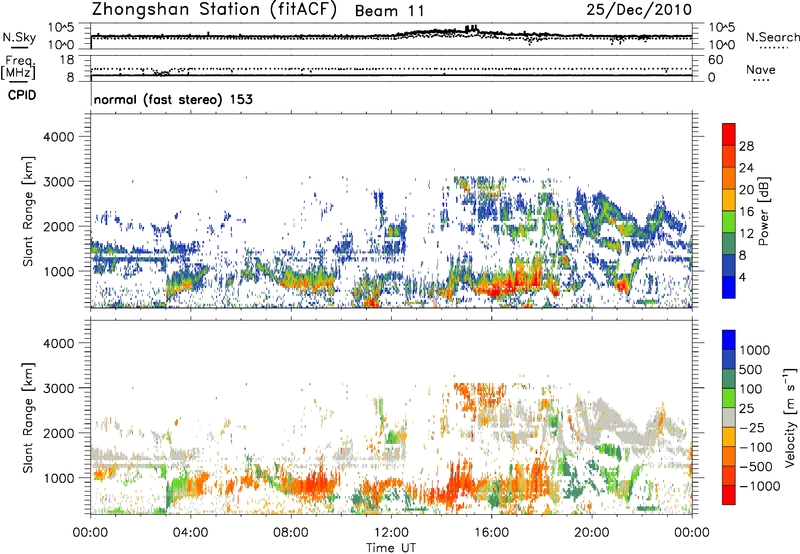Click the N.Sky legend label
Screen dimensions: 800x554
click(19, 37)
